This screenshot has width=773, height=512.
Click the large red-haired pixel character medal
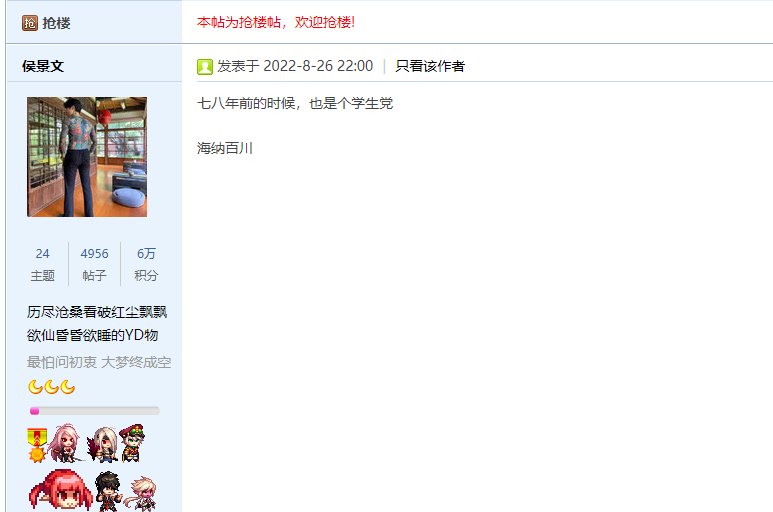[61, 490]
